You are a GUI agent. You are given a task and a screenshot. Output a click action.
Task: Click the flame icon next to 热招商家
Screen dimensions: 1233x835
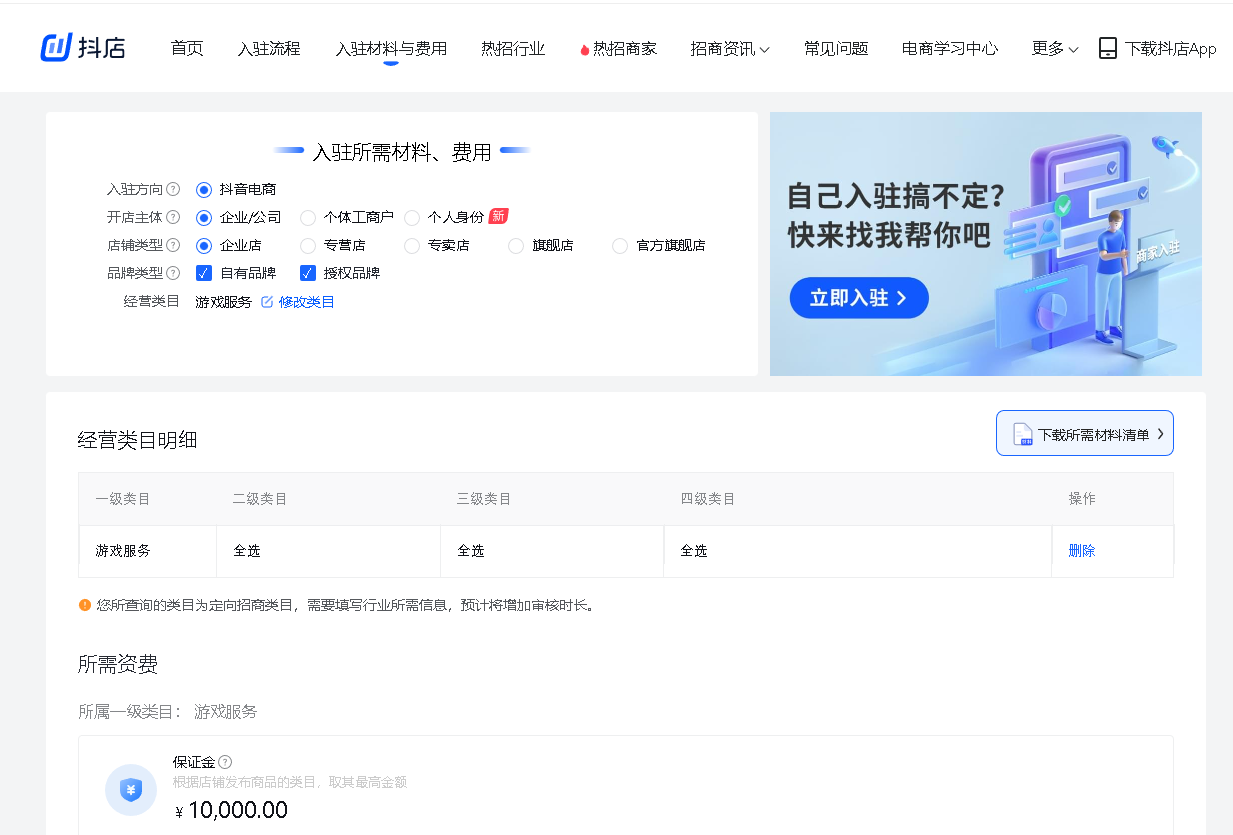pos(585,49)
